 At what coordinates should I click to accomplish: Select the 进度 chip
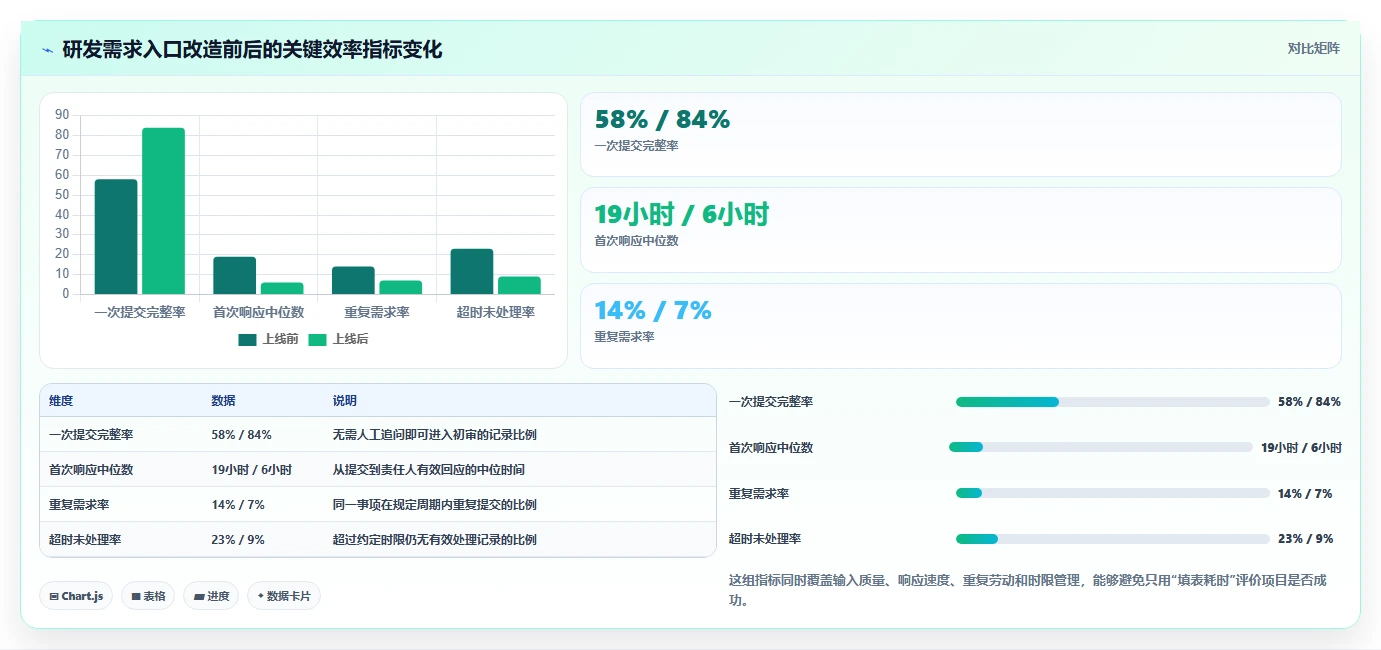pyautogui.click(x=211, y=596)
